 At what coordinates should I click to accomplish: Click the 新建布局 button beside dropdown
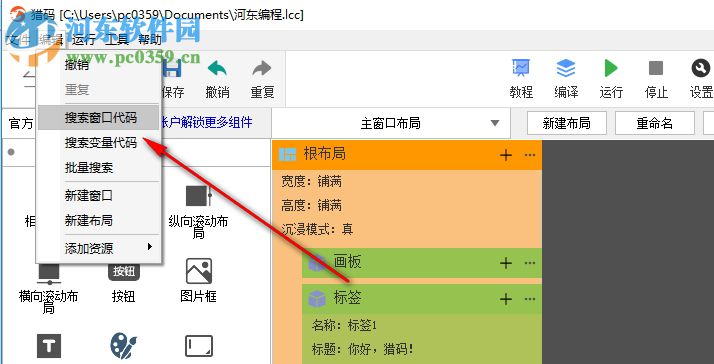(x=566, y=123)
